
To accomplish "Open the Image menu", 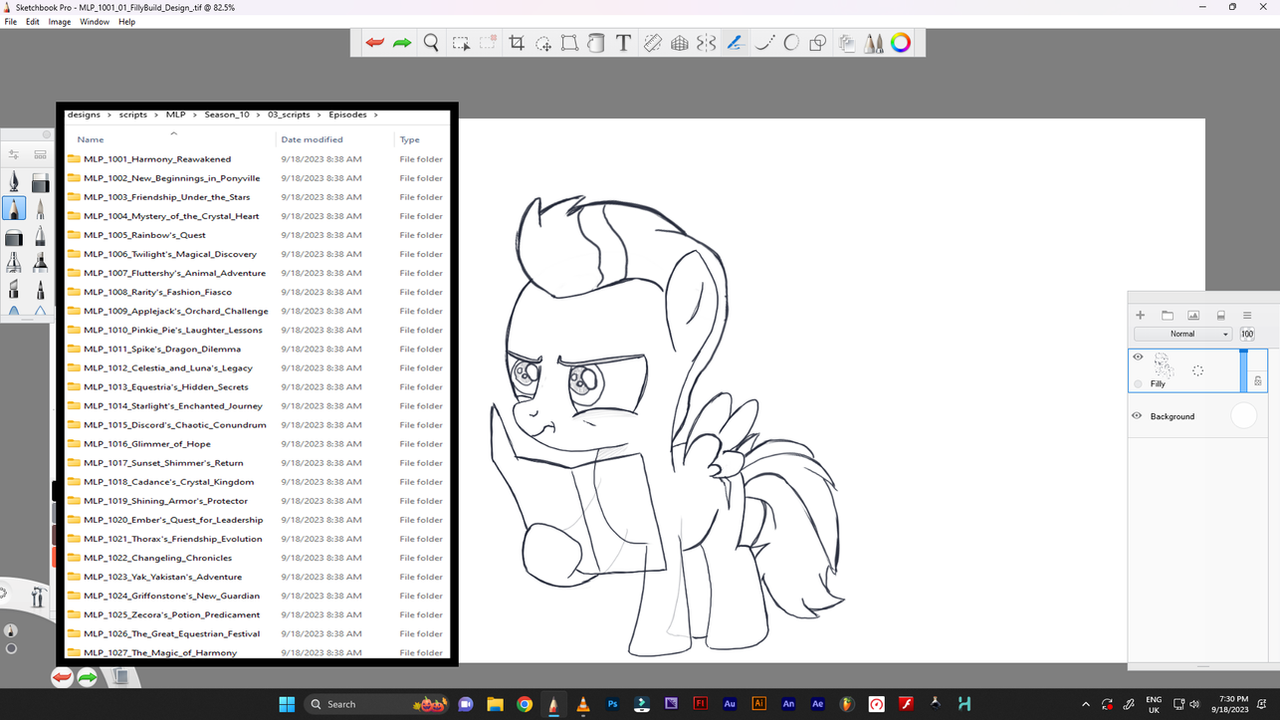I will click(60, 21).
